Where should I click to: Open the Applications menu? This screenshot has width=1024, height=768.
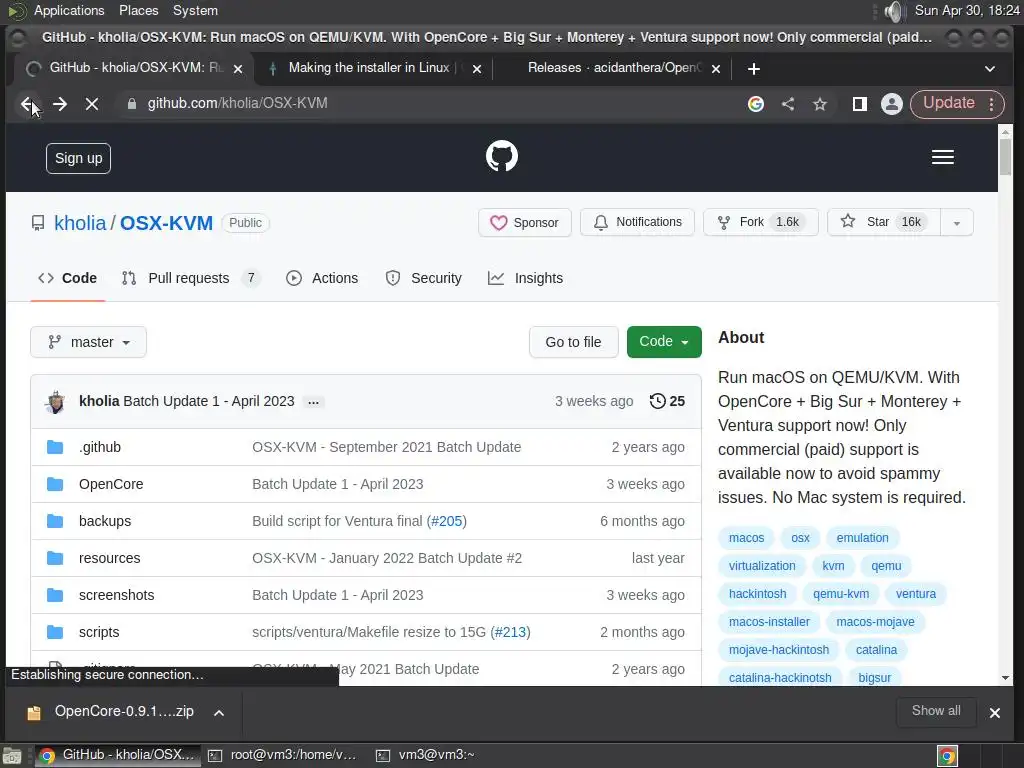(69, 10)
